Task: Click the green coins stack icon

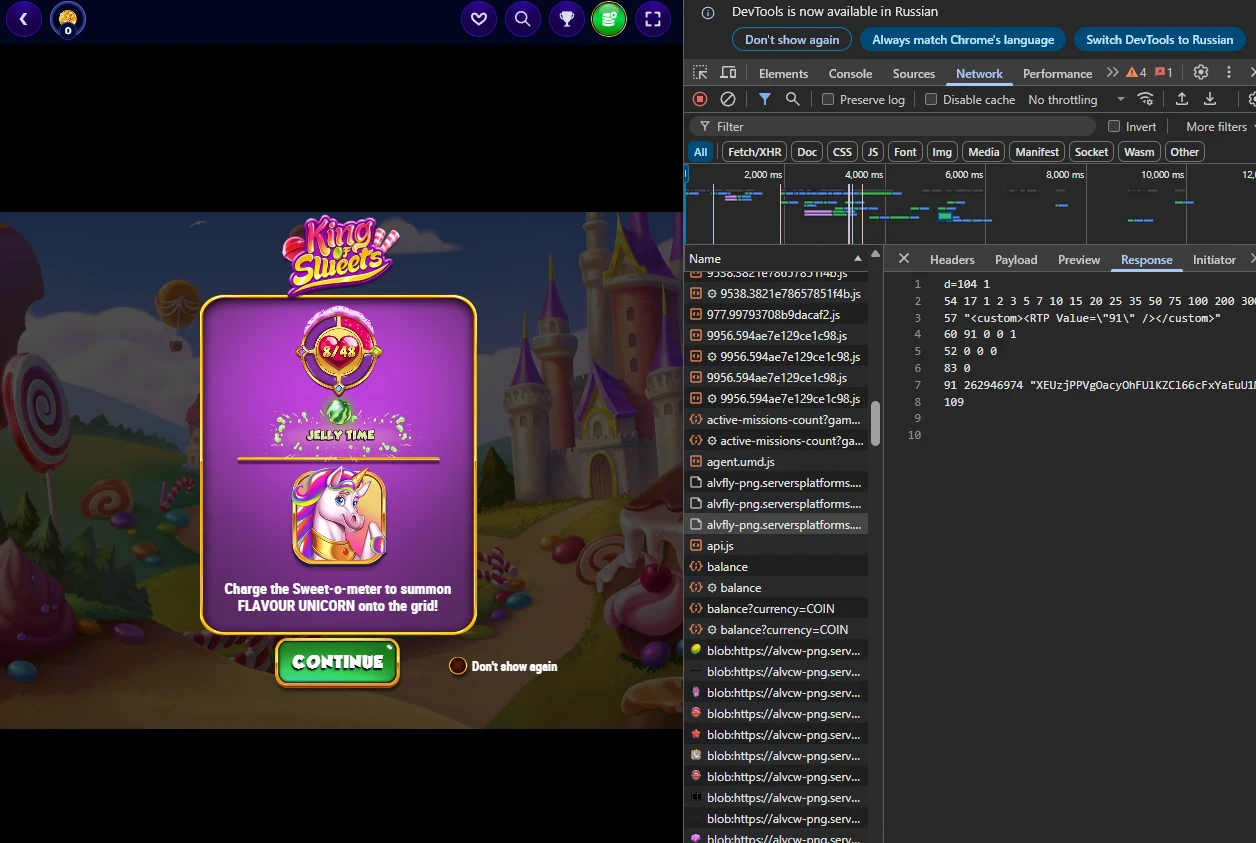Action: (609, 18)
